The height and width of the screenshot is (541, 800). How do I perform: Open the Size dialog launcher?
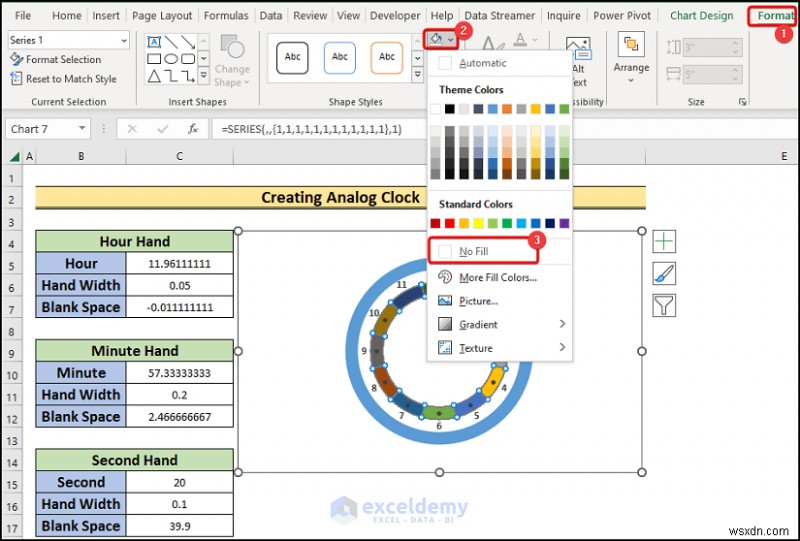(x=742, y=102)
